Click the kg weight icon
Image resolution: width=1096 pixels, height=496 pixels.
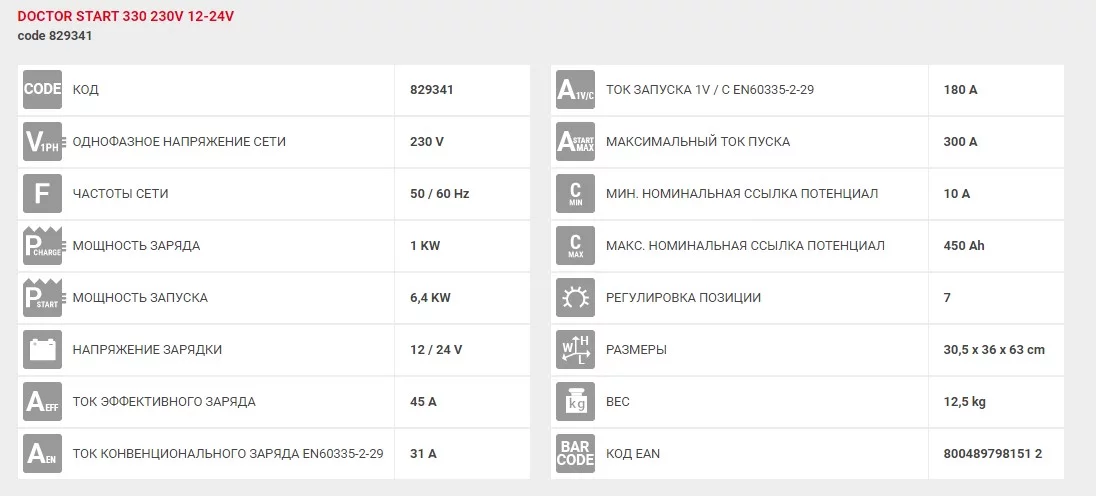coord(575,402)
